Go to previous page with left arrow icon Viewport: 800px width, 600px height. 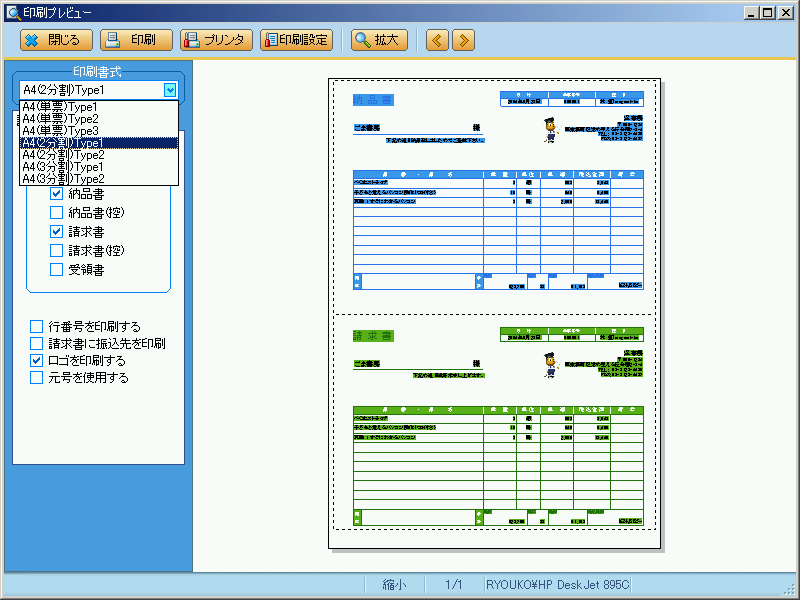(x=437, y=40)
